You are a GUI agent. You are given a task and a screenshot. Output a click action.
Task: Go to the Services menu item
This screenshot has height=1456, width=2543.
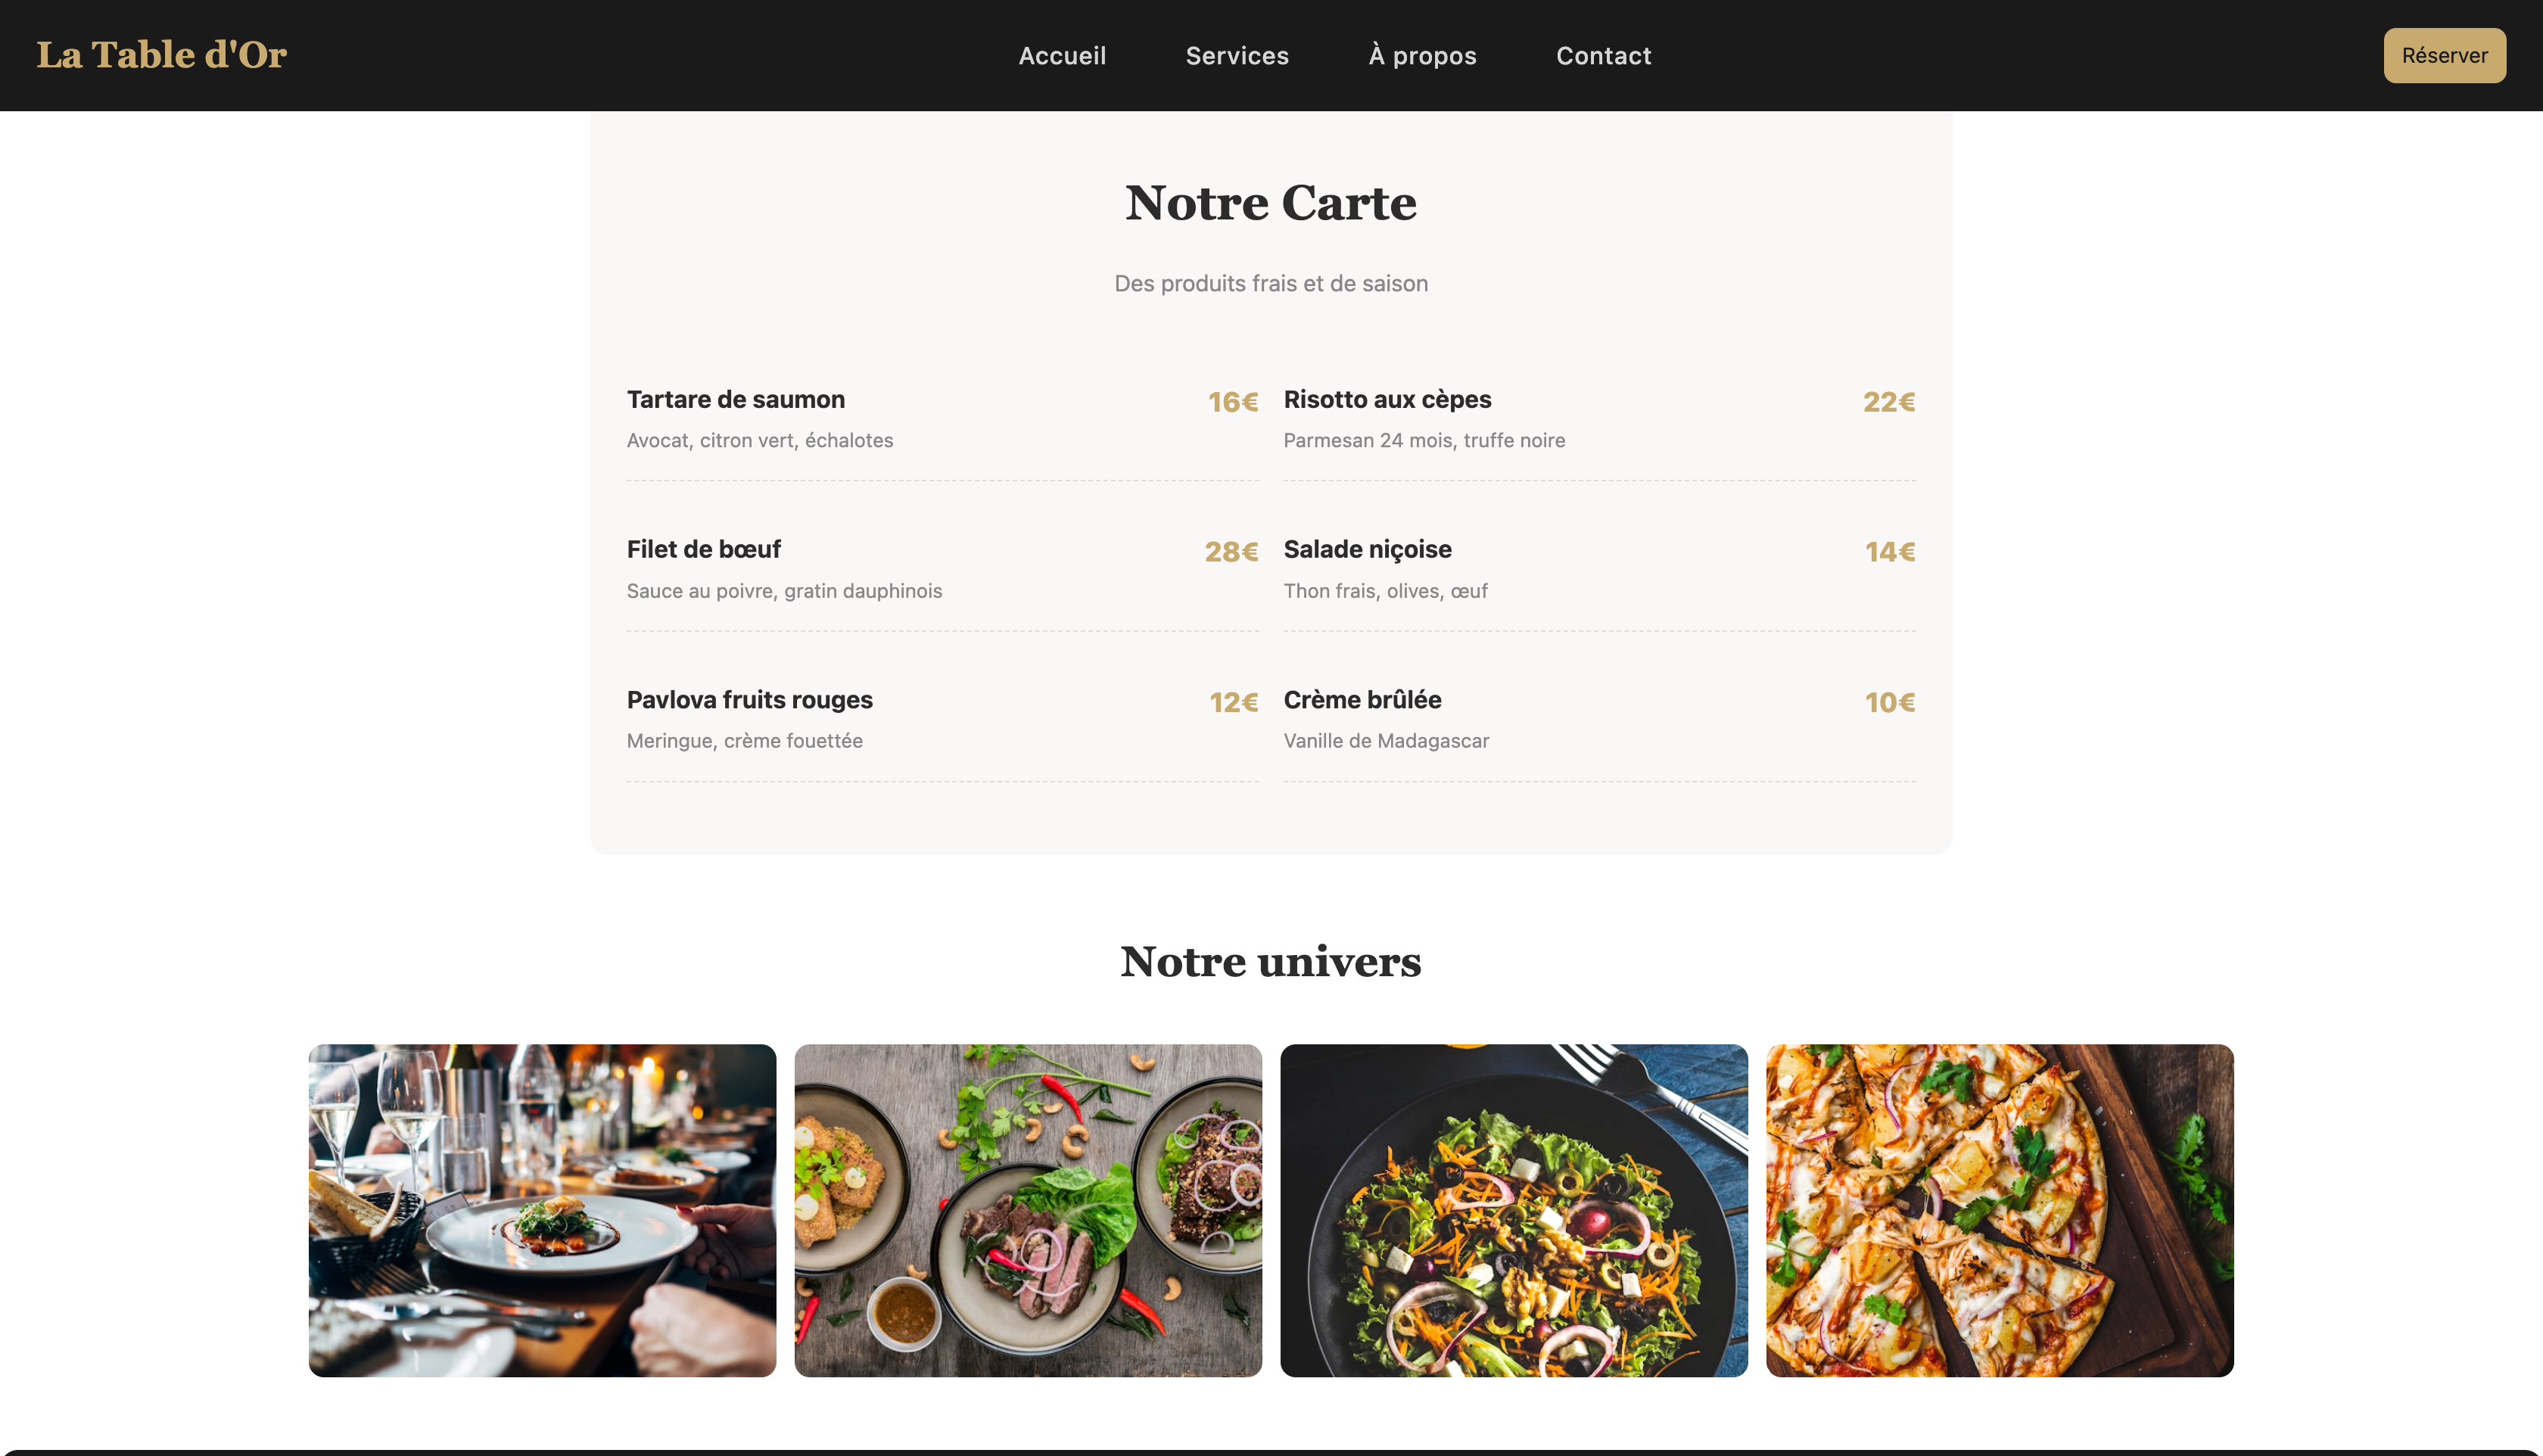click(x=1237, y=56)
